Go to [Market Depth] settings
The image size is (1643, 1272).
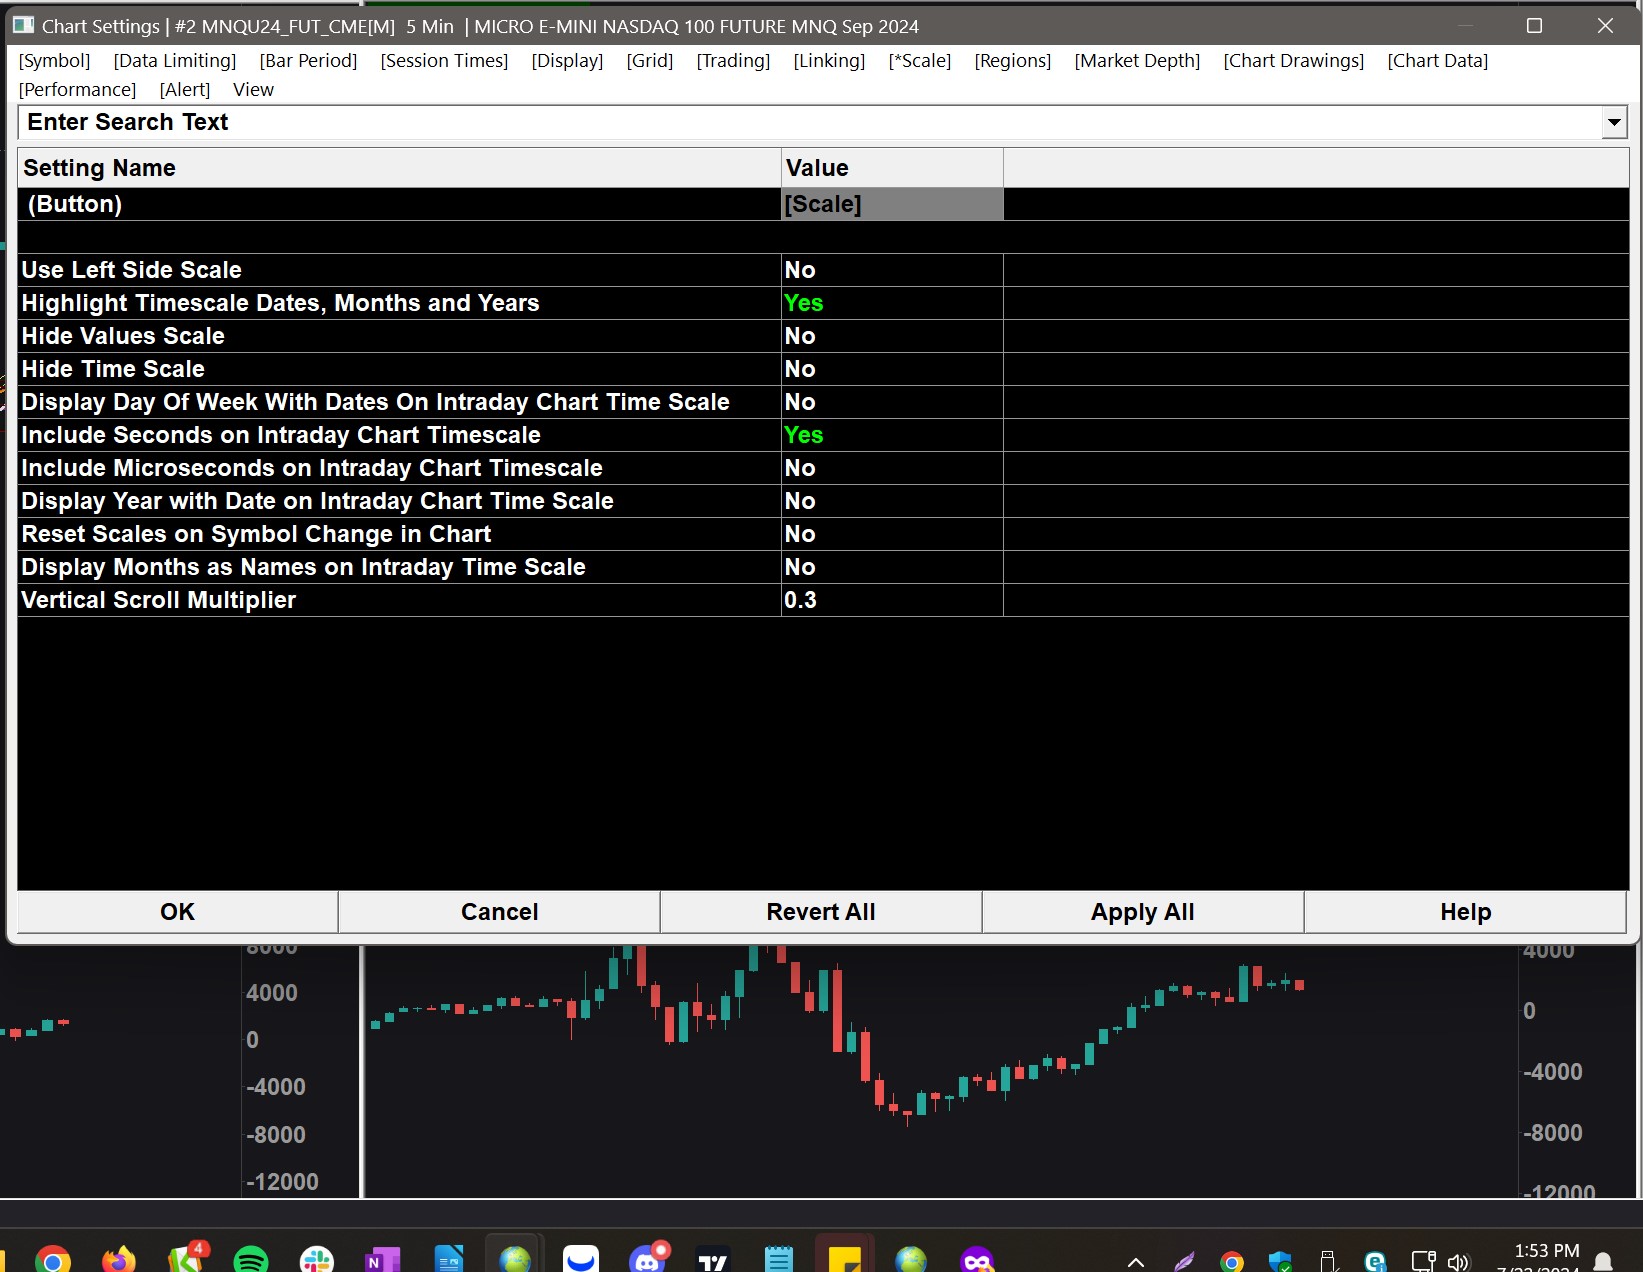(x=1137, y=61)
